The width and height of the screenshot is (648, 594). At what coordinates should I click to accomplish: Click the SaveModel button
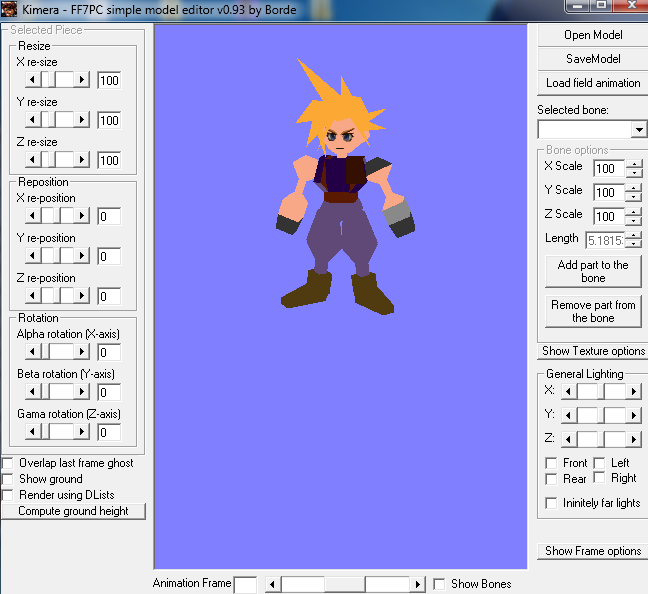(x=593, y=59)
